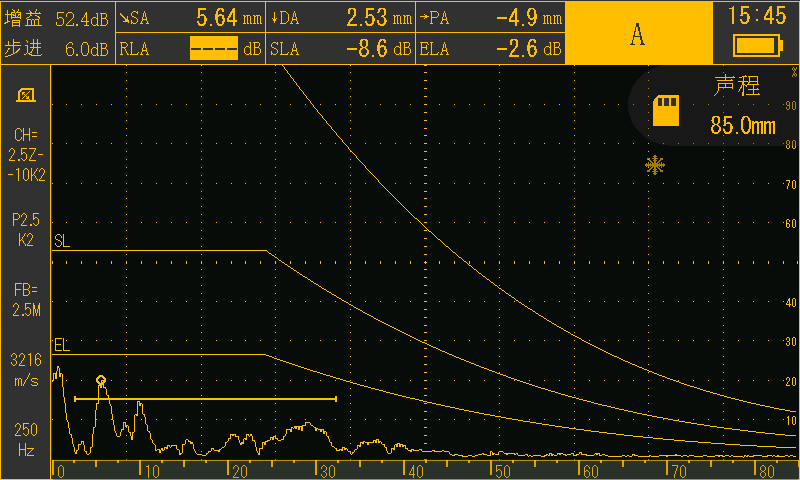
Task: Click the repetition rate 250 Hz
Action: coord(26,440)
